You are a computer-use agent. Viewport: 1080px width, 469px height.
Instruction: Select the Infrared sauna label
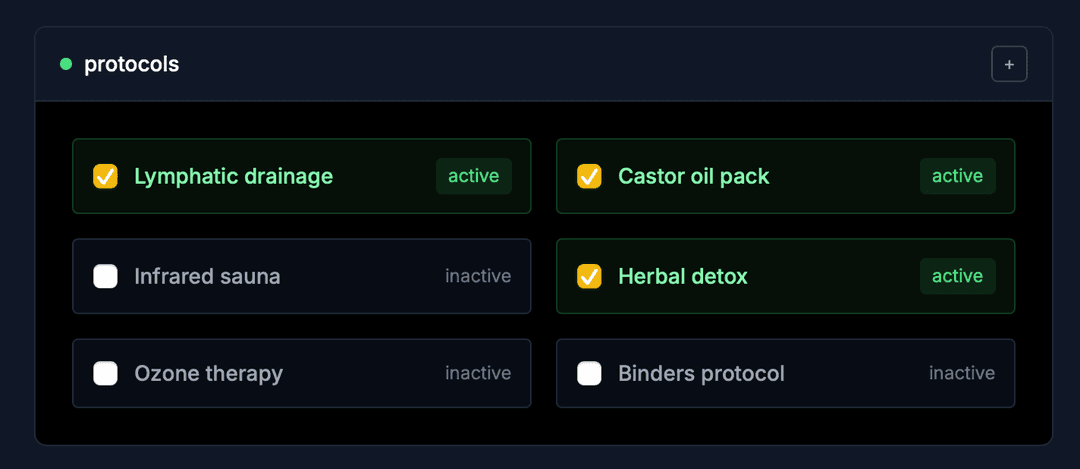pos(207,276)
